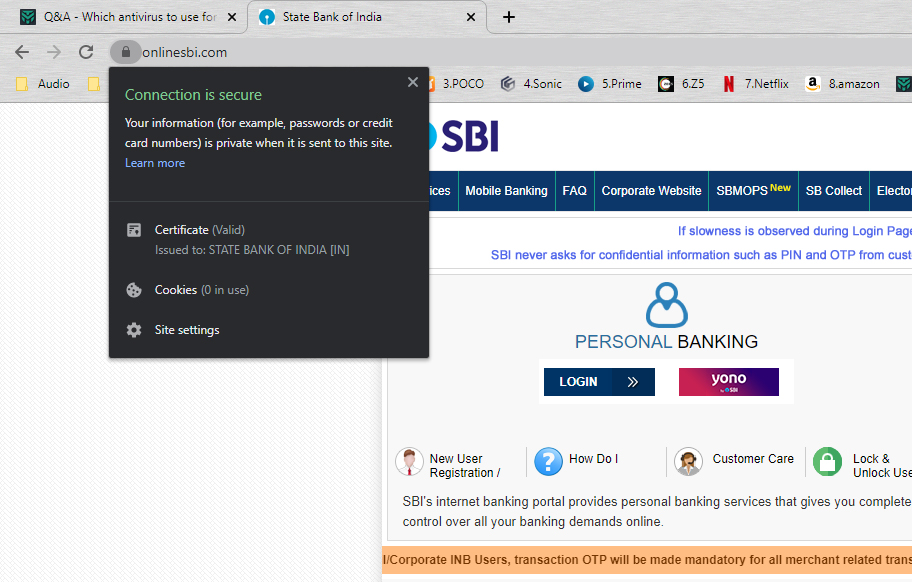Screen dimensions: 912x582
Task: Open the Learn more link
Action: click(155, 163)
